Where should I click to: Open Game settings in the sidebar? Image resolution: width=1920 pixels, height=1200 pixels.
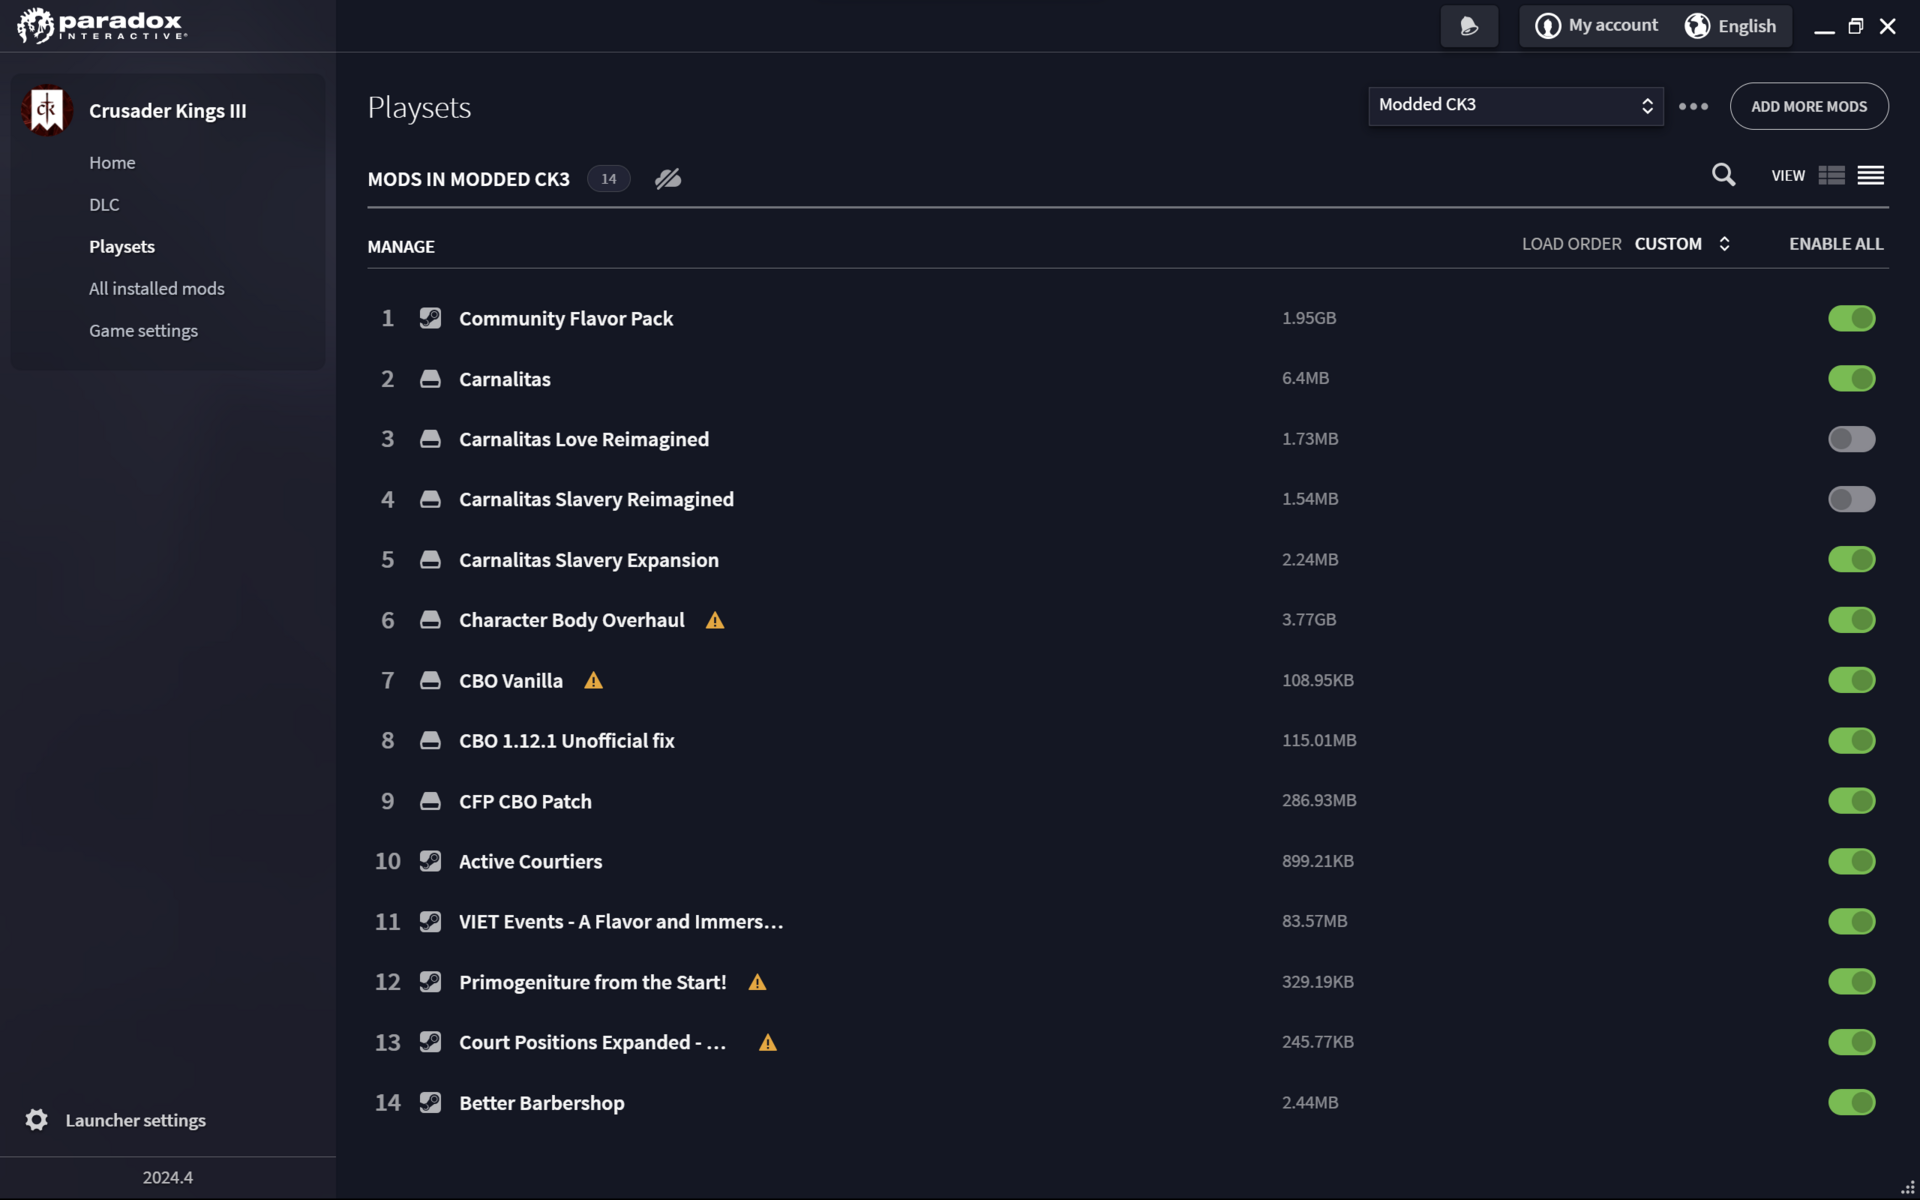pos(143,331)
